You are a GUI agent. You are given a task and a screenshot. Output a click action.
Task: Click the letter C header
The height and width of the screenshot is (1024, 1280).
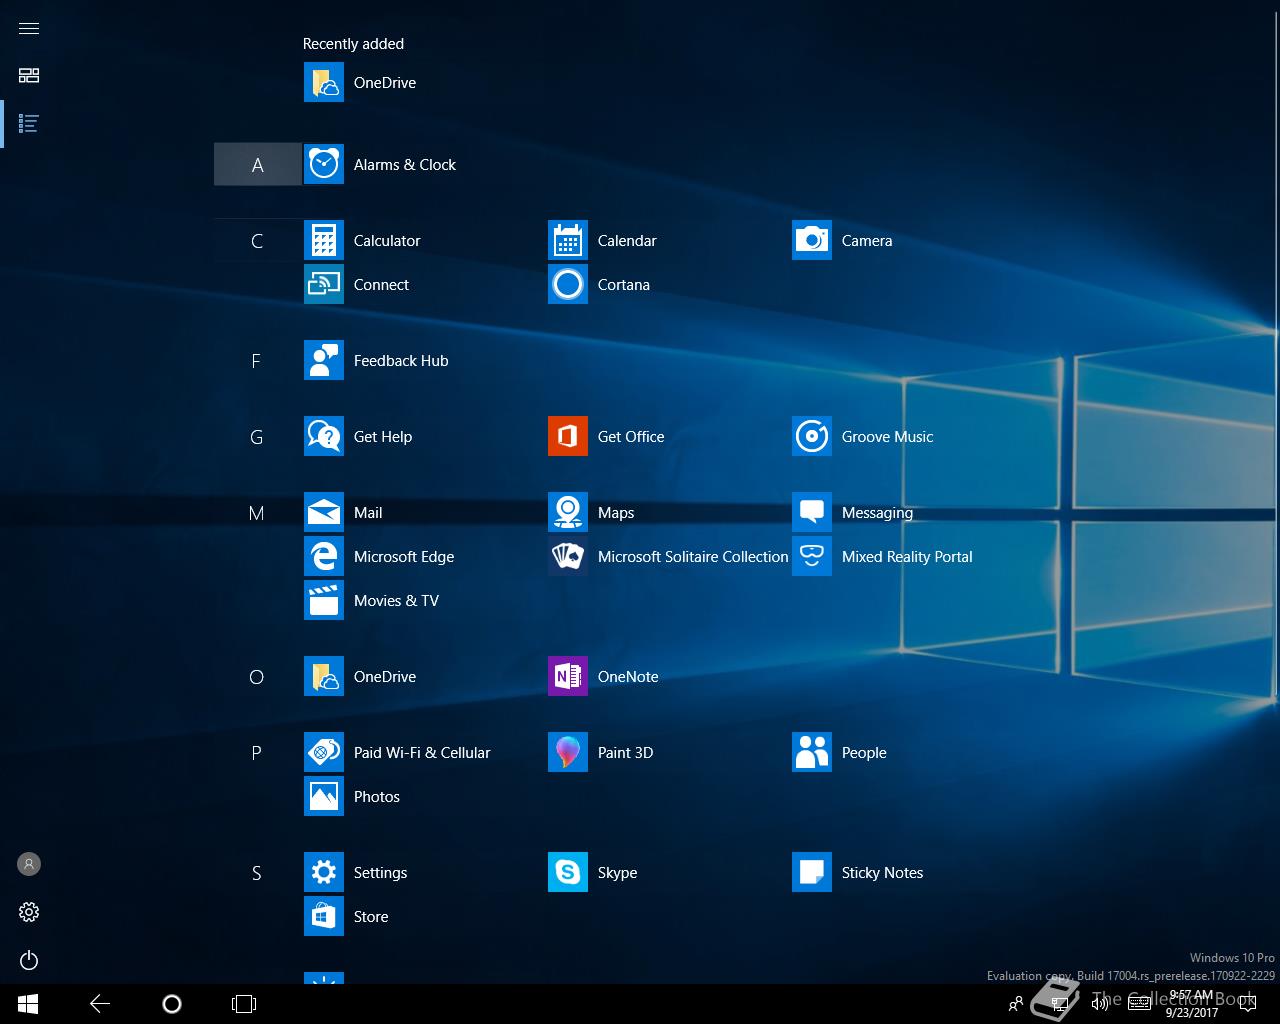click(257, 241)
